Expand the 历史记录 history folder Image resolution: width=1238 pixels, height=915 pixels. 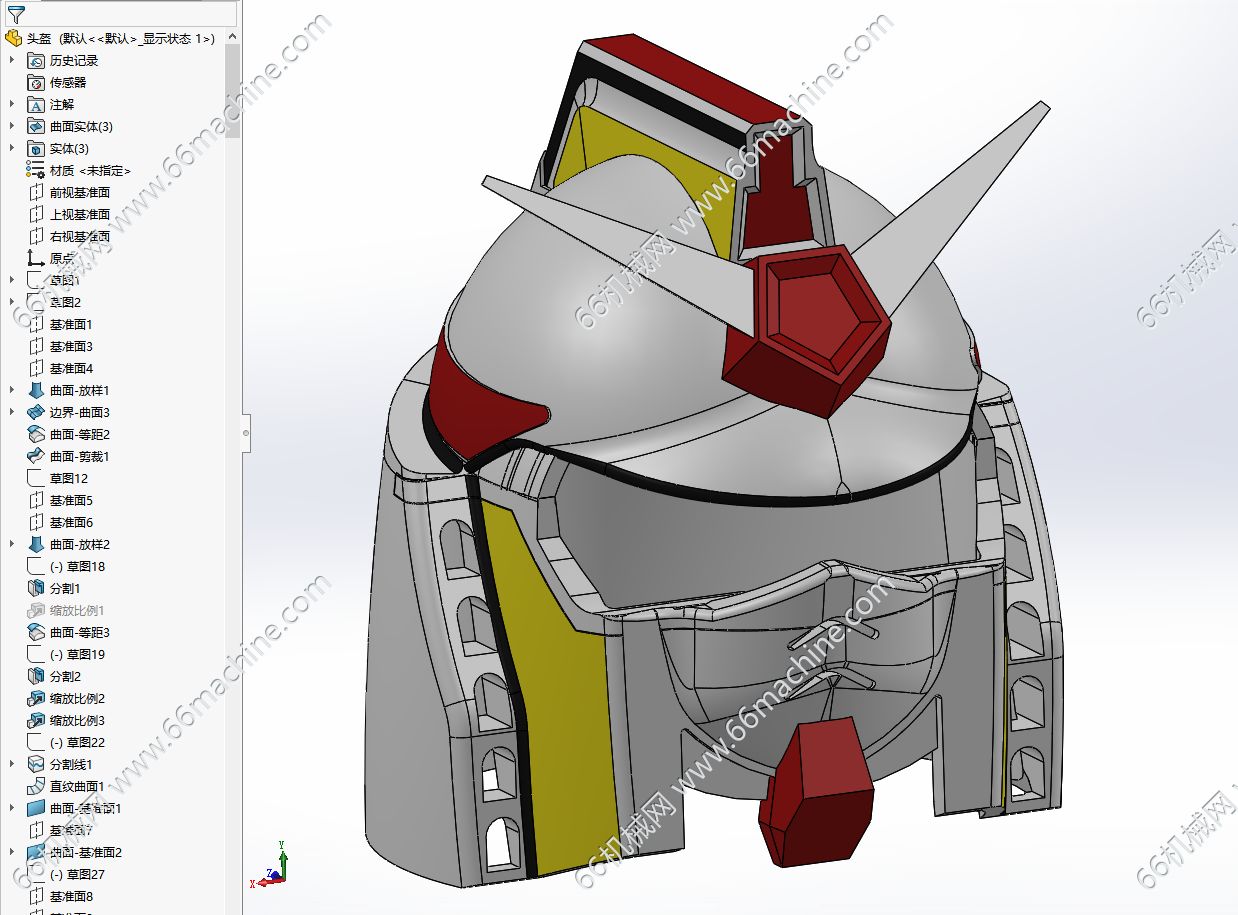pos(12,60)
